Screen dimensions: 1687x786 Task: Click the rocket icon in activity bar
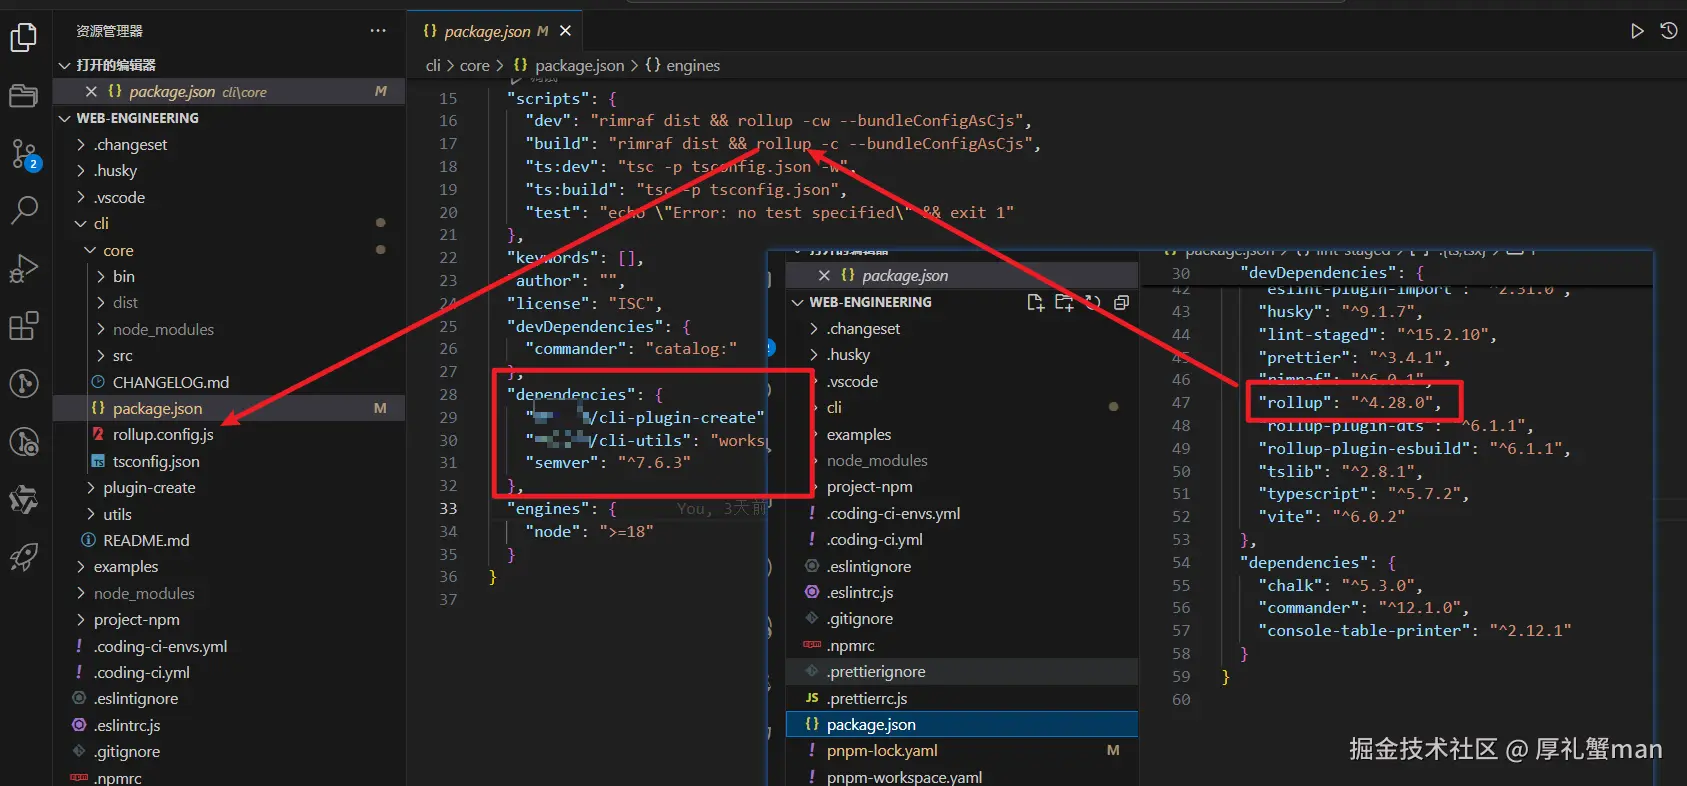click(x=23, y=556)
